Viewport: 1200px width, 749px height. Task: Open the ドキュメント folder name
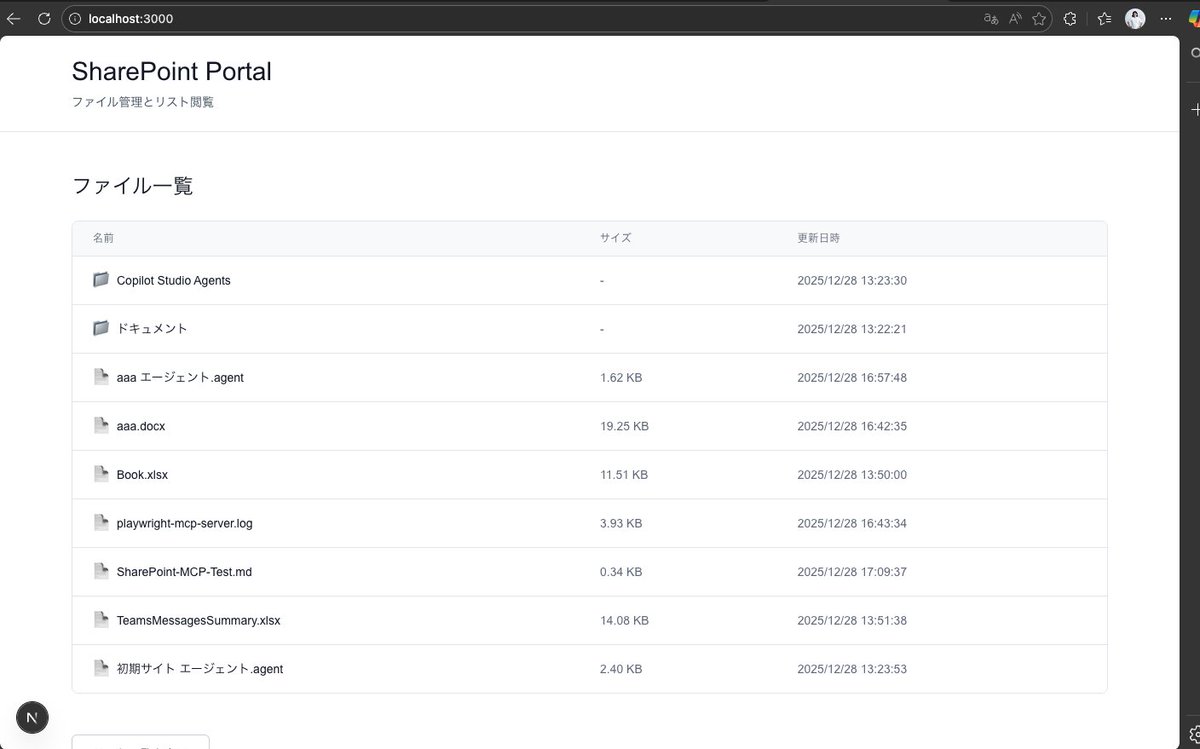[152, 329]
